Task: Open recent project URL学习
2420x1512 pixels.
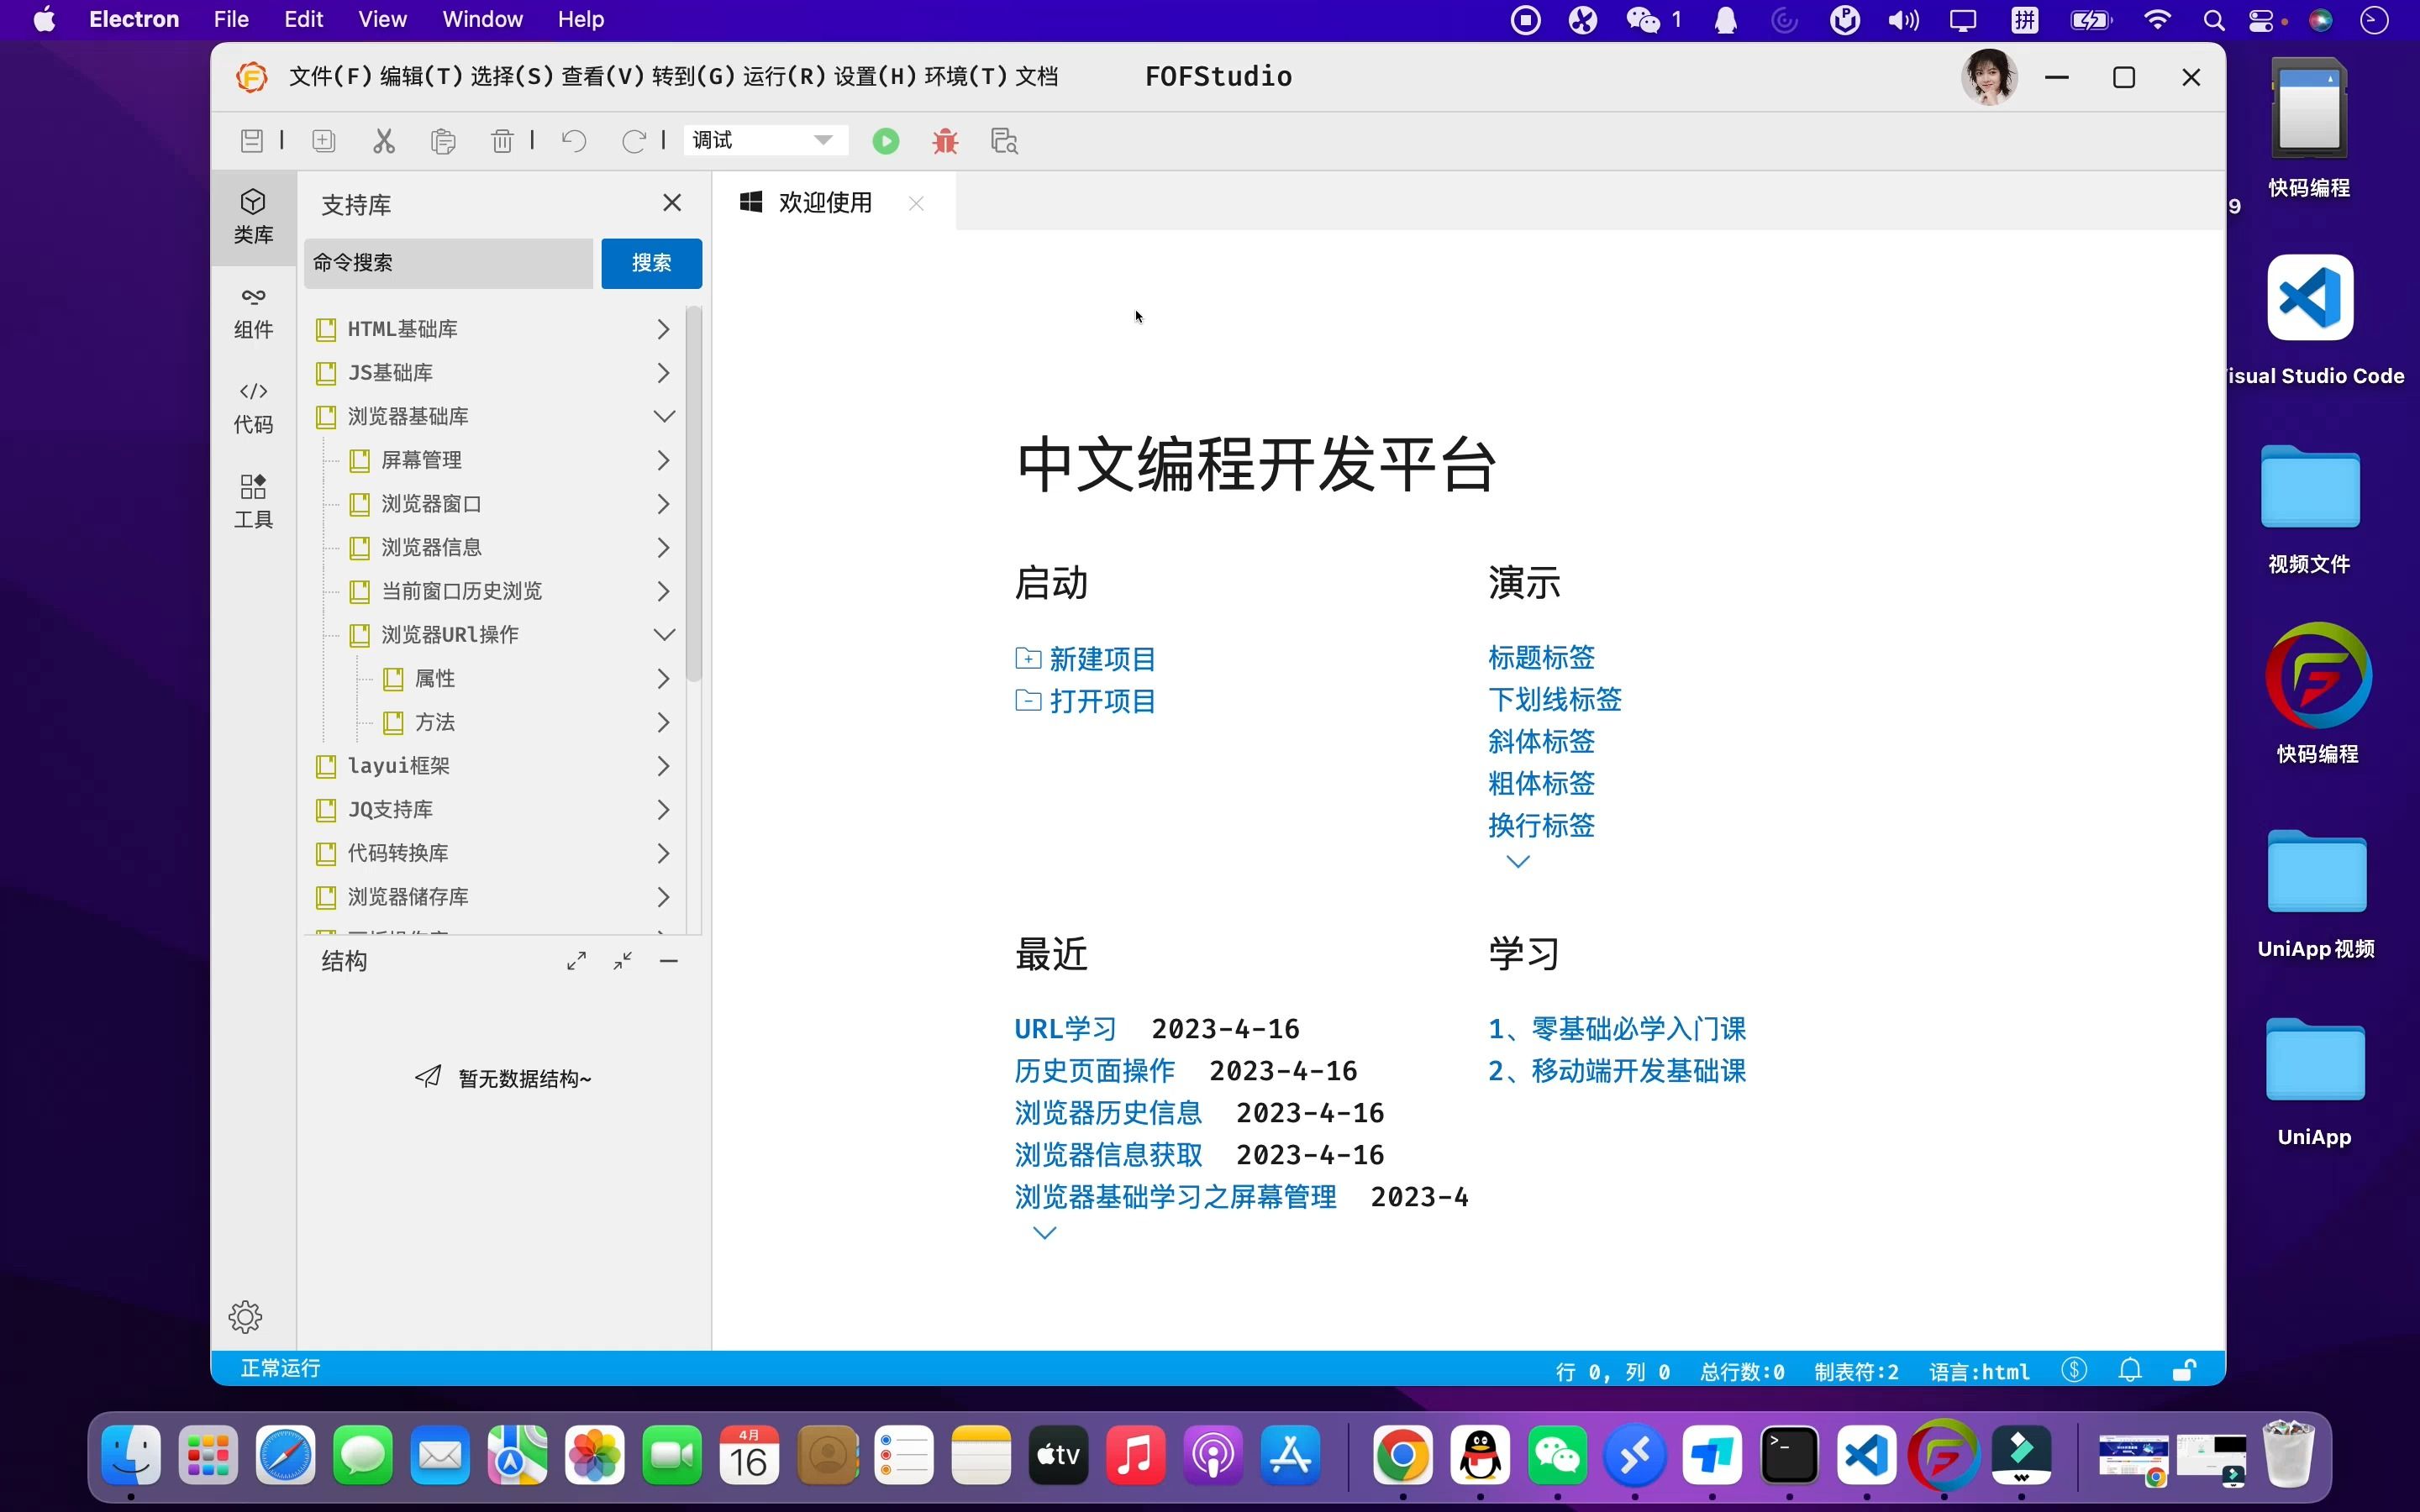Action: [x=1065, y=1029]
